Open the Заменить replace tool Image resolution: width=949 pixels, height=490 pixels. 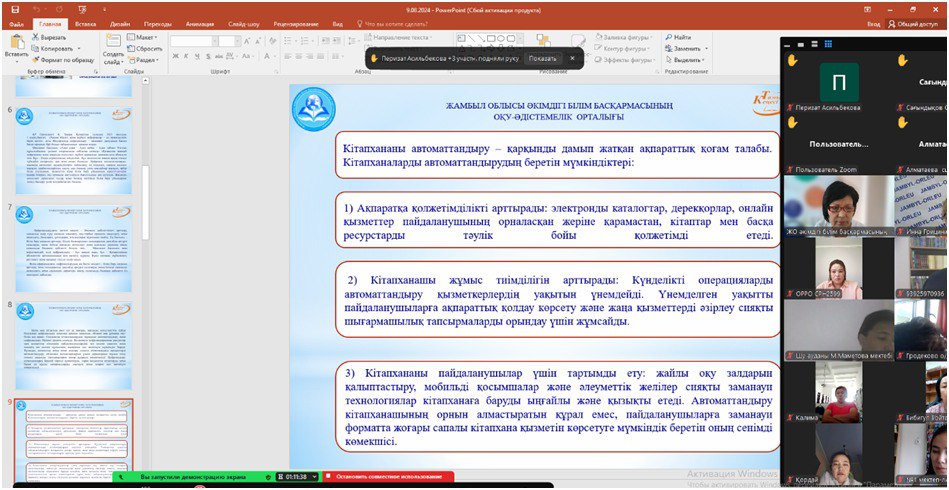click(686, 48)
